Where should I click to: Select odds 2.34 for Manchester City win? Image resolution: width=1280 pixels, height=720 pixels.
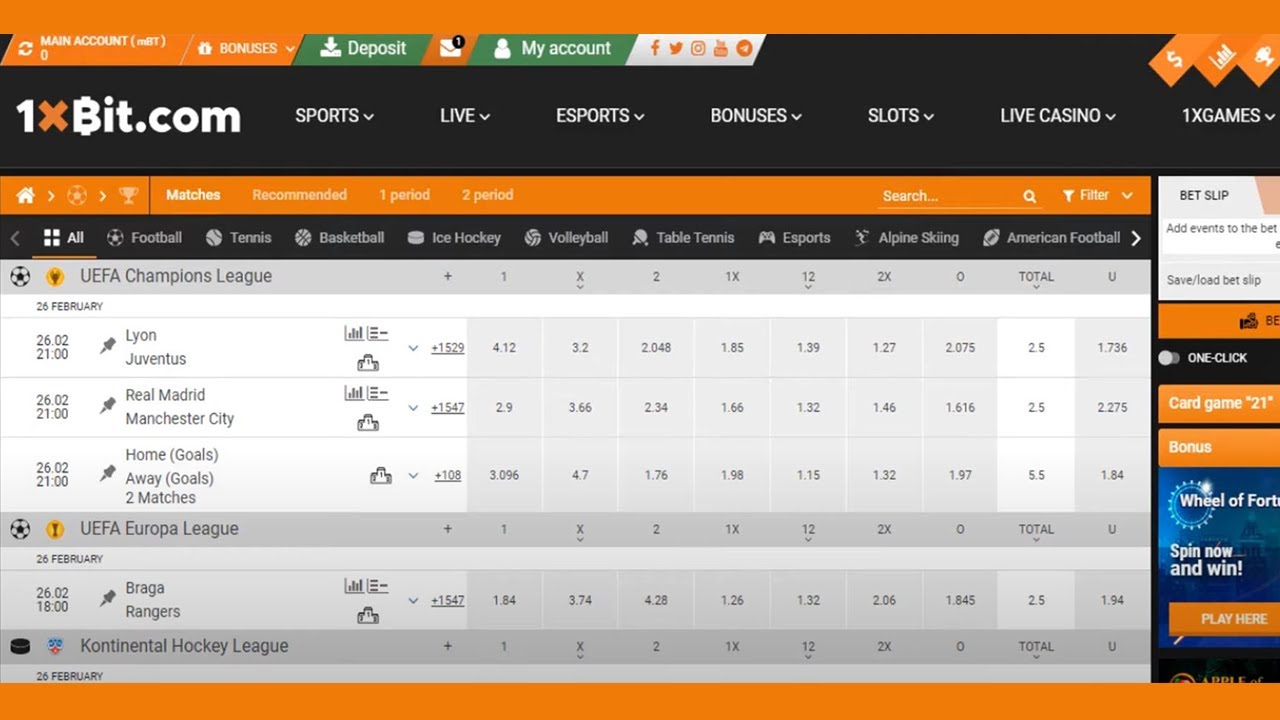[656, 407]
